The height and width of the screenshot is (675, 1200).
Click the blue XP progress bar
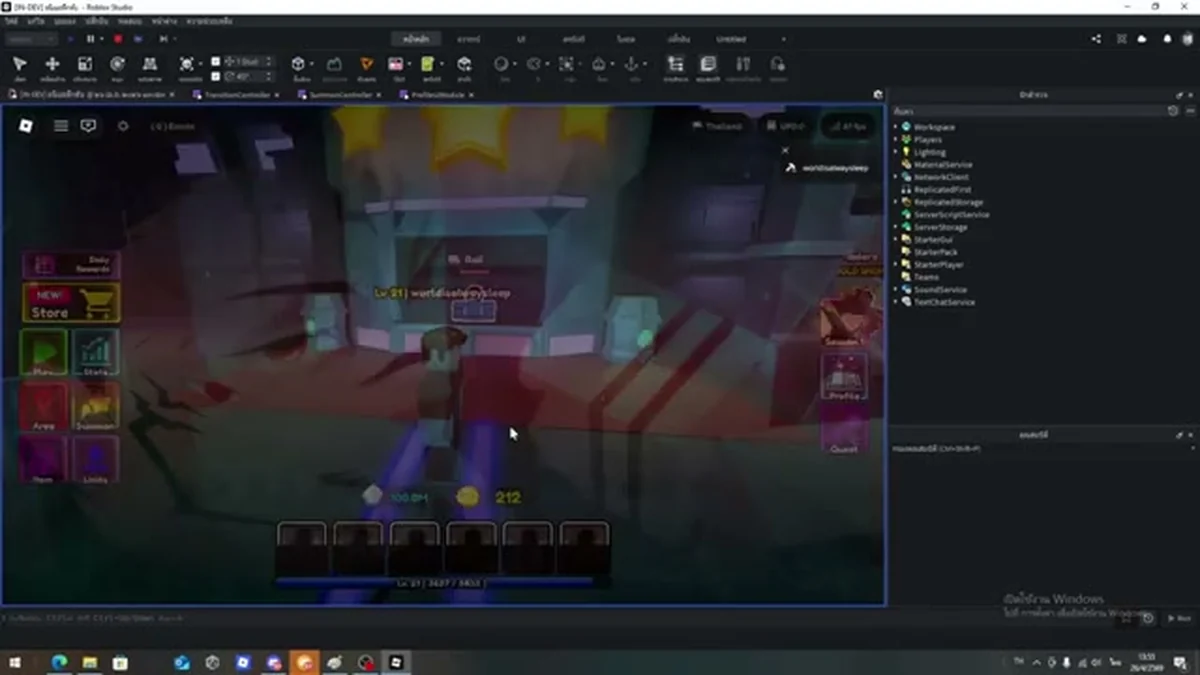point(434,582)
